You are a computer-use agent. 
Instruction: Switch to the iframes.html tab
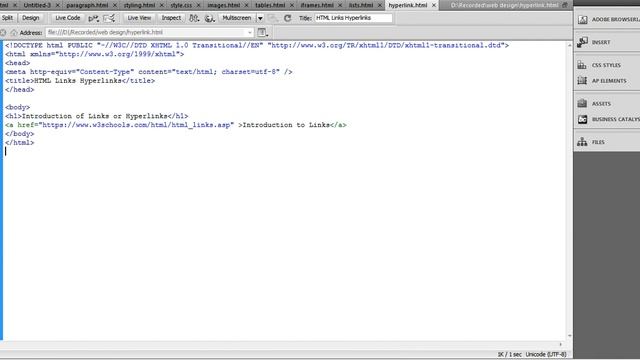[x=317, y=5]
